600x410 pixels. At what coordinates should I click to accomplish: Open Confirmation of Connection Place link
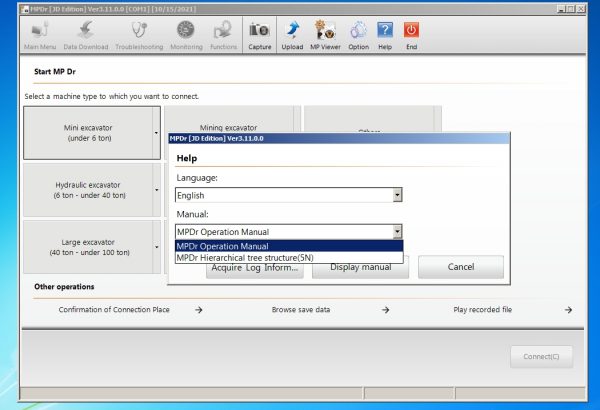pos(114,310)
